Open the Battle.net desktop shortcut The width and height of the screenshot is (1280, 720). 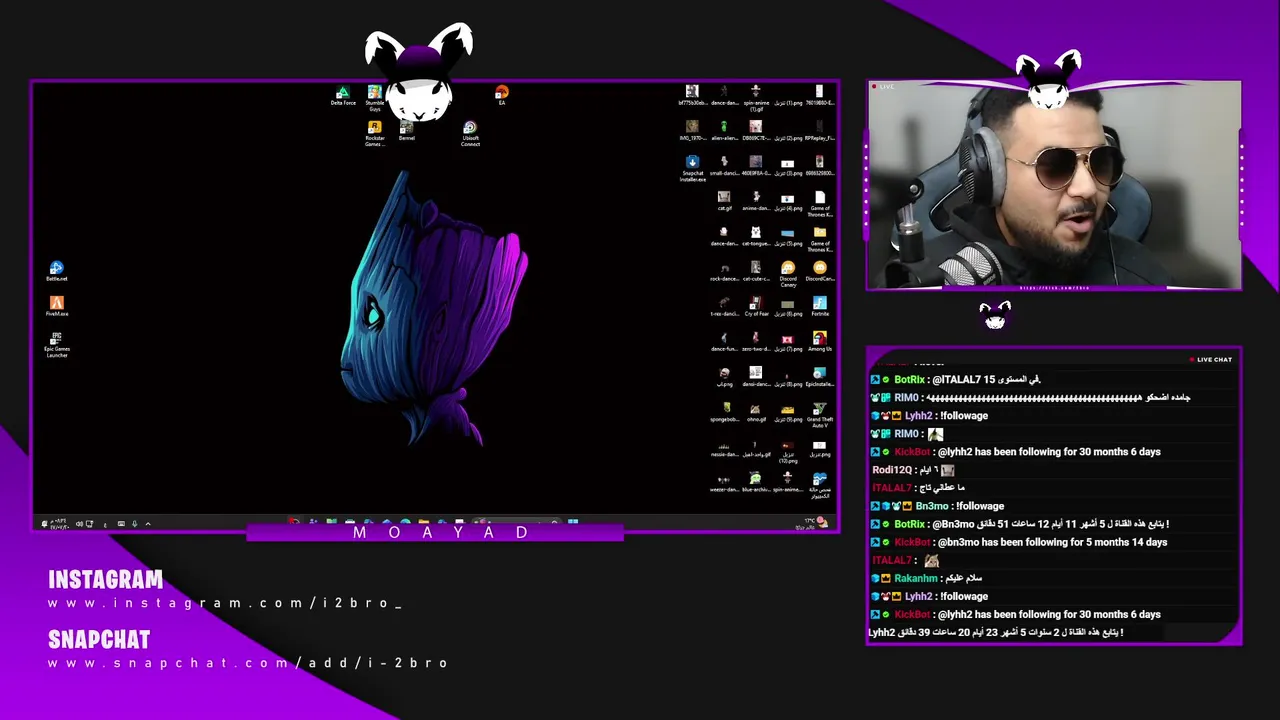(x=57, y=271)
